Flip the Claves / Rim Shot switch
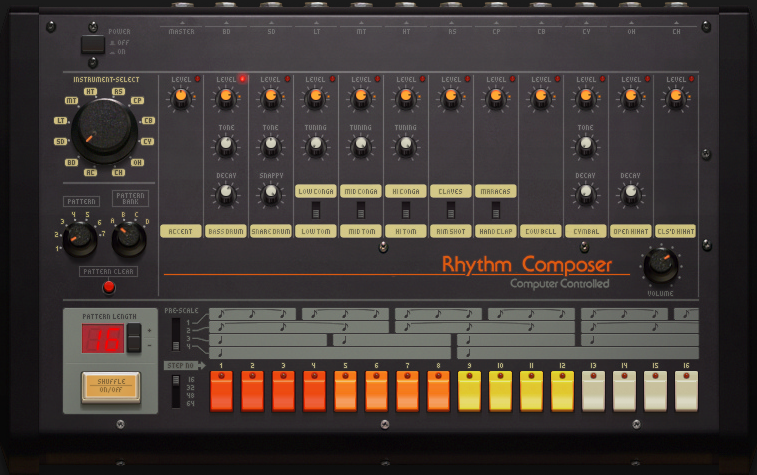 (x=450, y=210)
